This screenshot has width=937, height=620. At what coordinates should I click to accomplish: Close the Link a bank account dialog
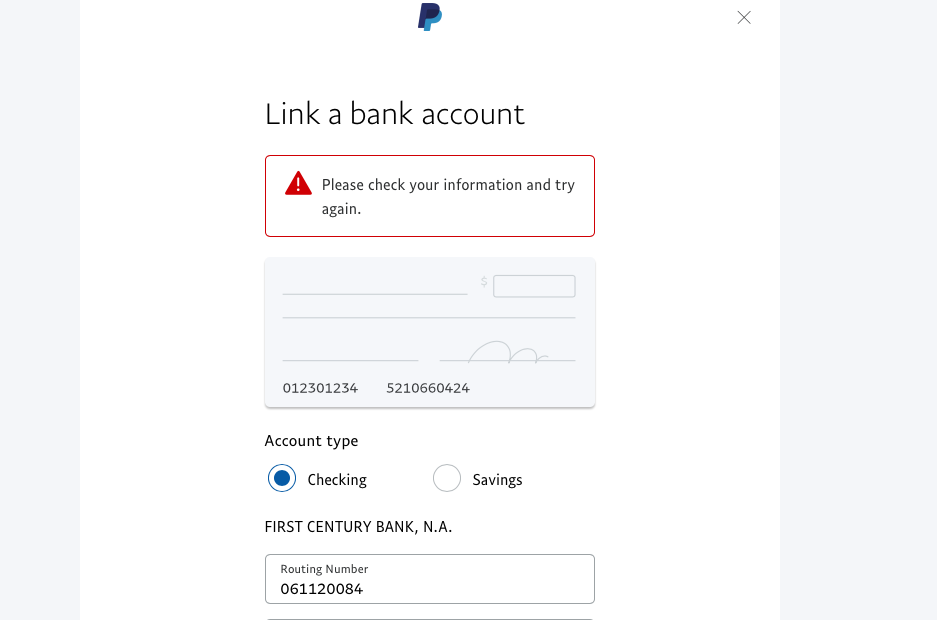(x=744, y=17)
